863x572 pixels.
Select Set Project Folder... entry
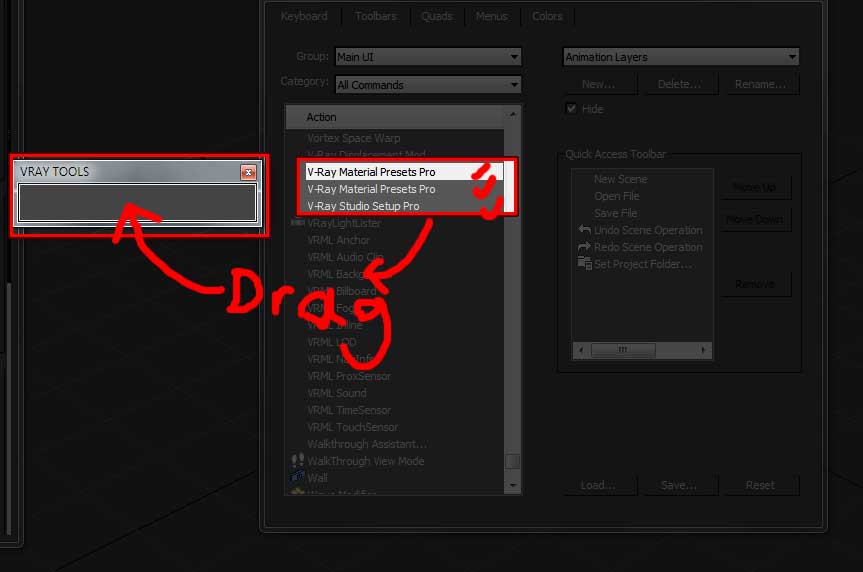tap(643, 264)
